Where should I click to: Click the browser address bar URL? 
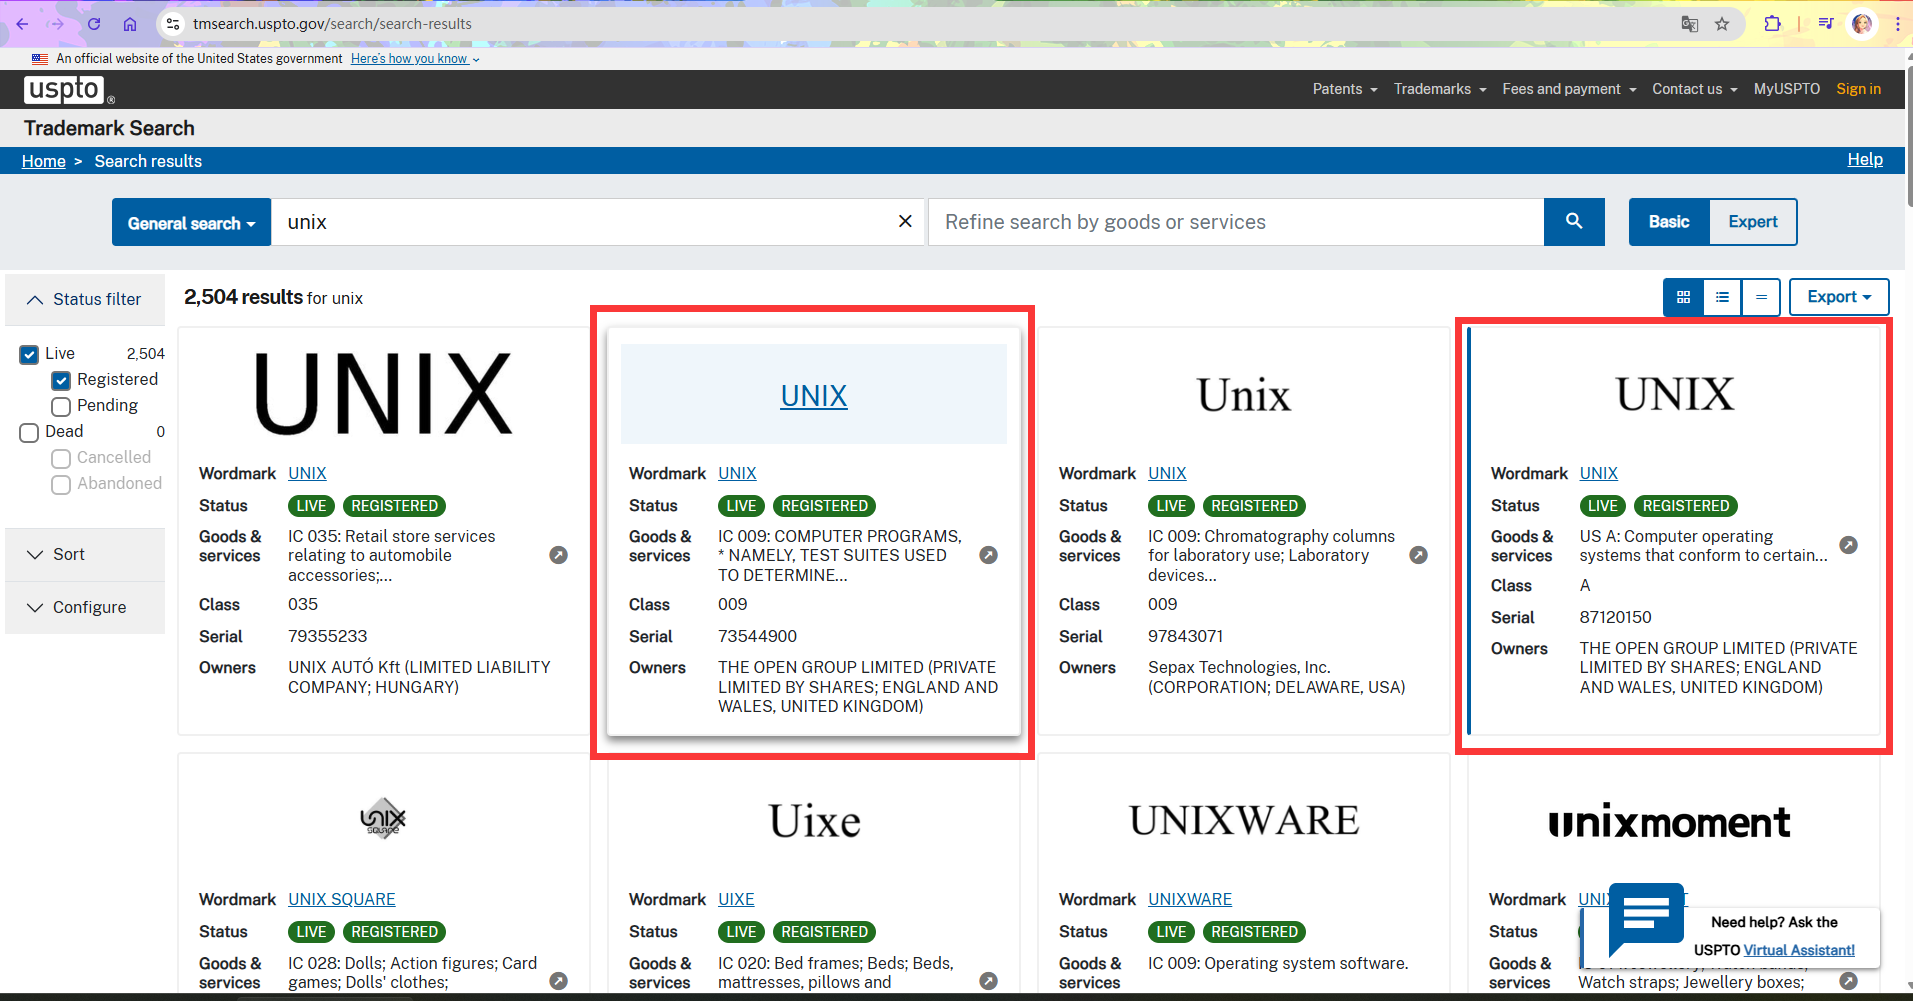[x=332, y=24]
